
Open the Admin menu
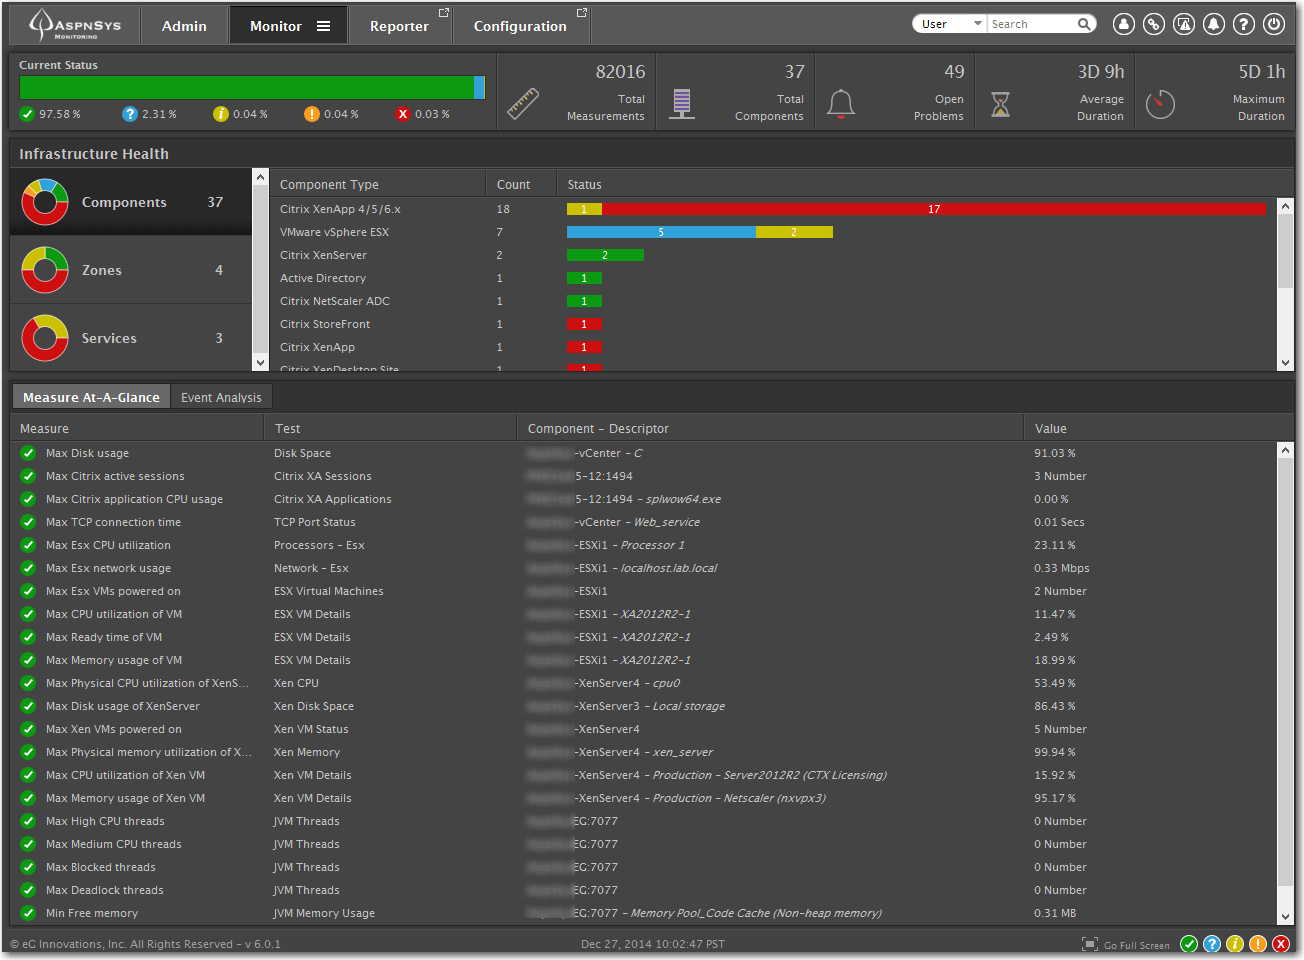[184, 26]
